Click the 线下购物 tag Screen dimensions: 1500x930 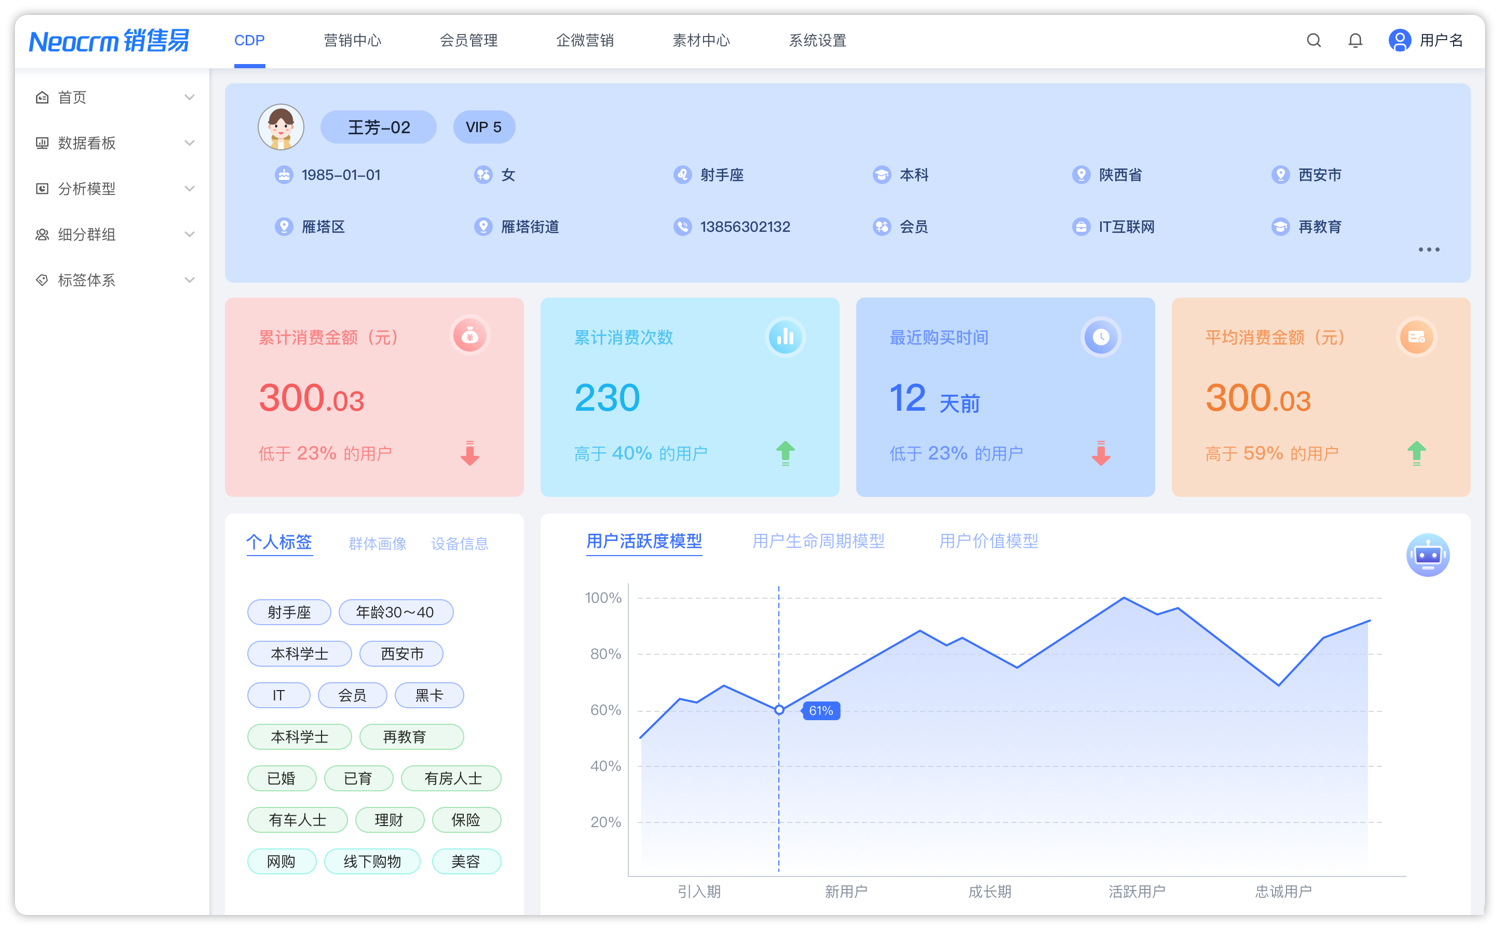click(x=373, y=861)
